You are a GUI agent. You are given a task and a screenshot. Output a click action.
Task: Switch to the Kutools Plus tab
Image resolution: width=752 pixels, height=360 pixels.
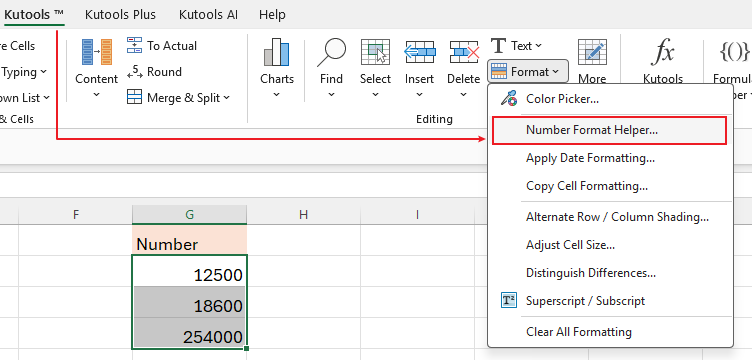(120, 14)
